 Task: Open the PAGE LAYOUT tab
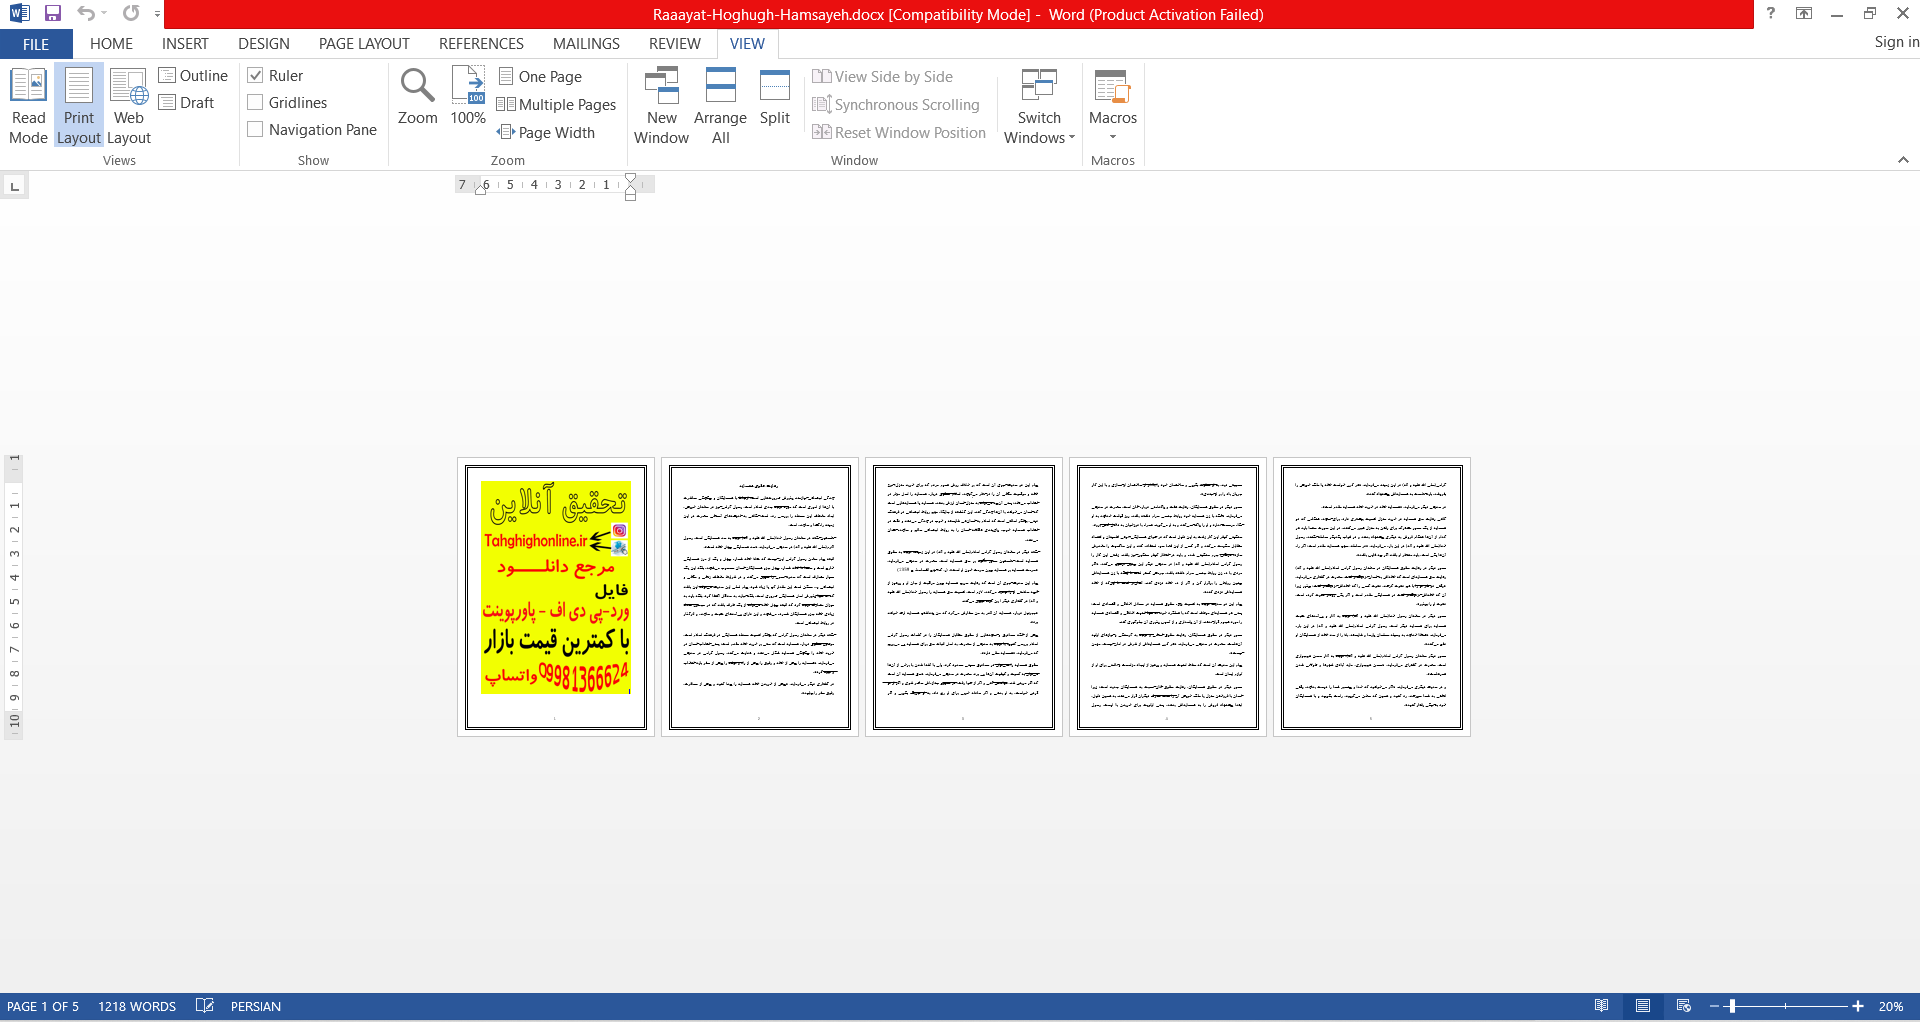coord(364,44)
